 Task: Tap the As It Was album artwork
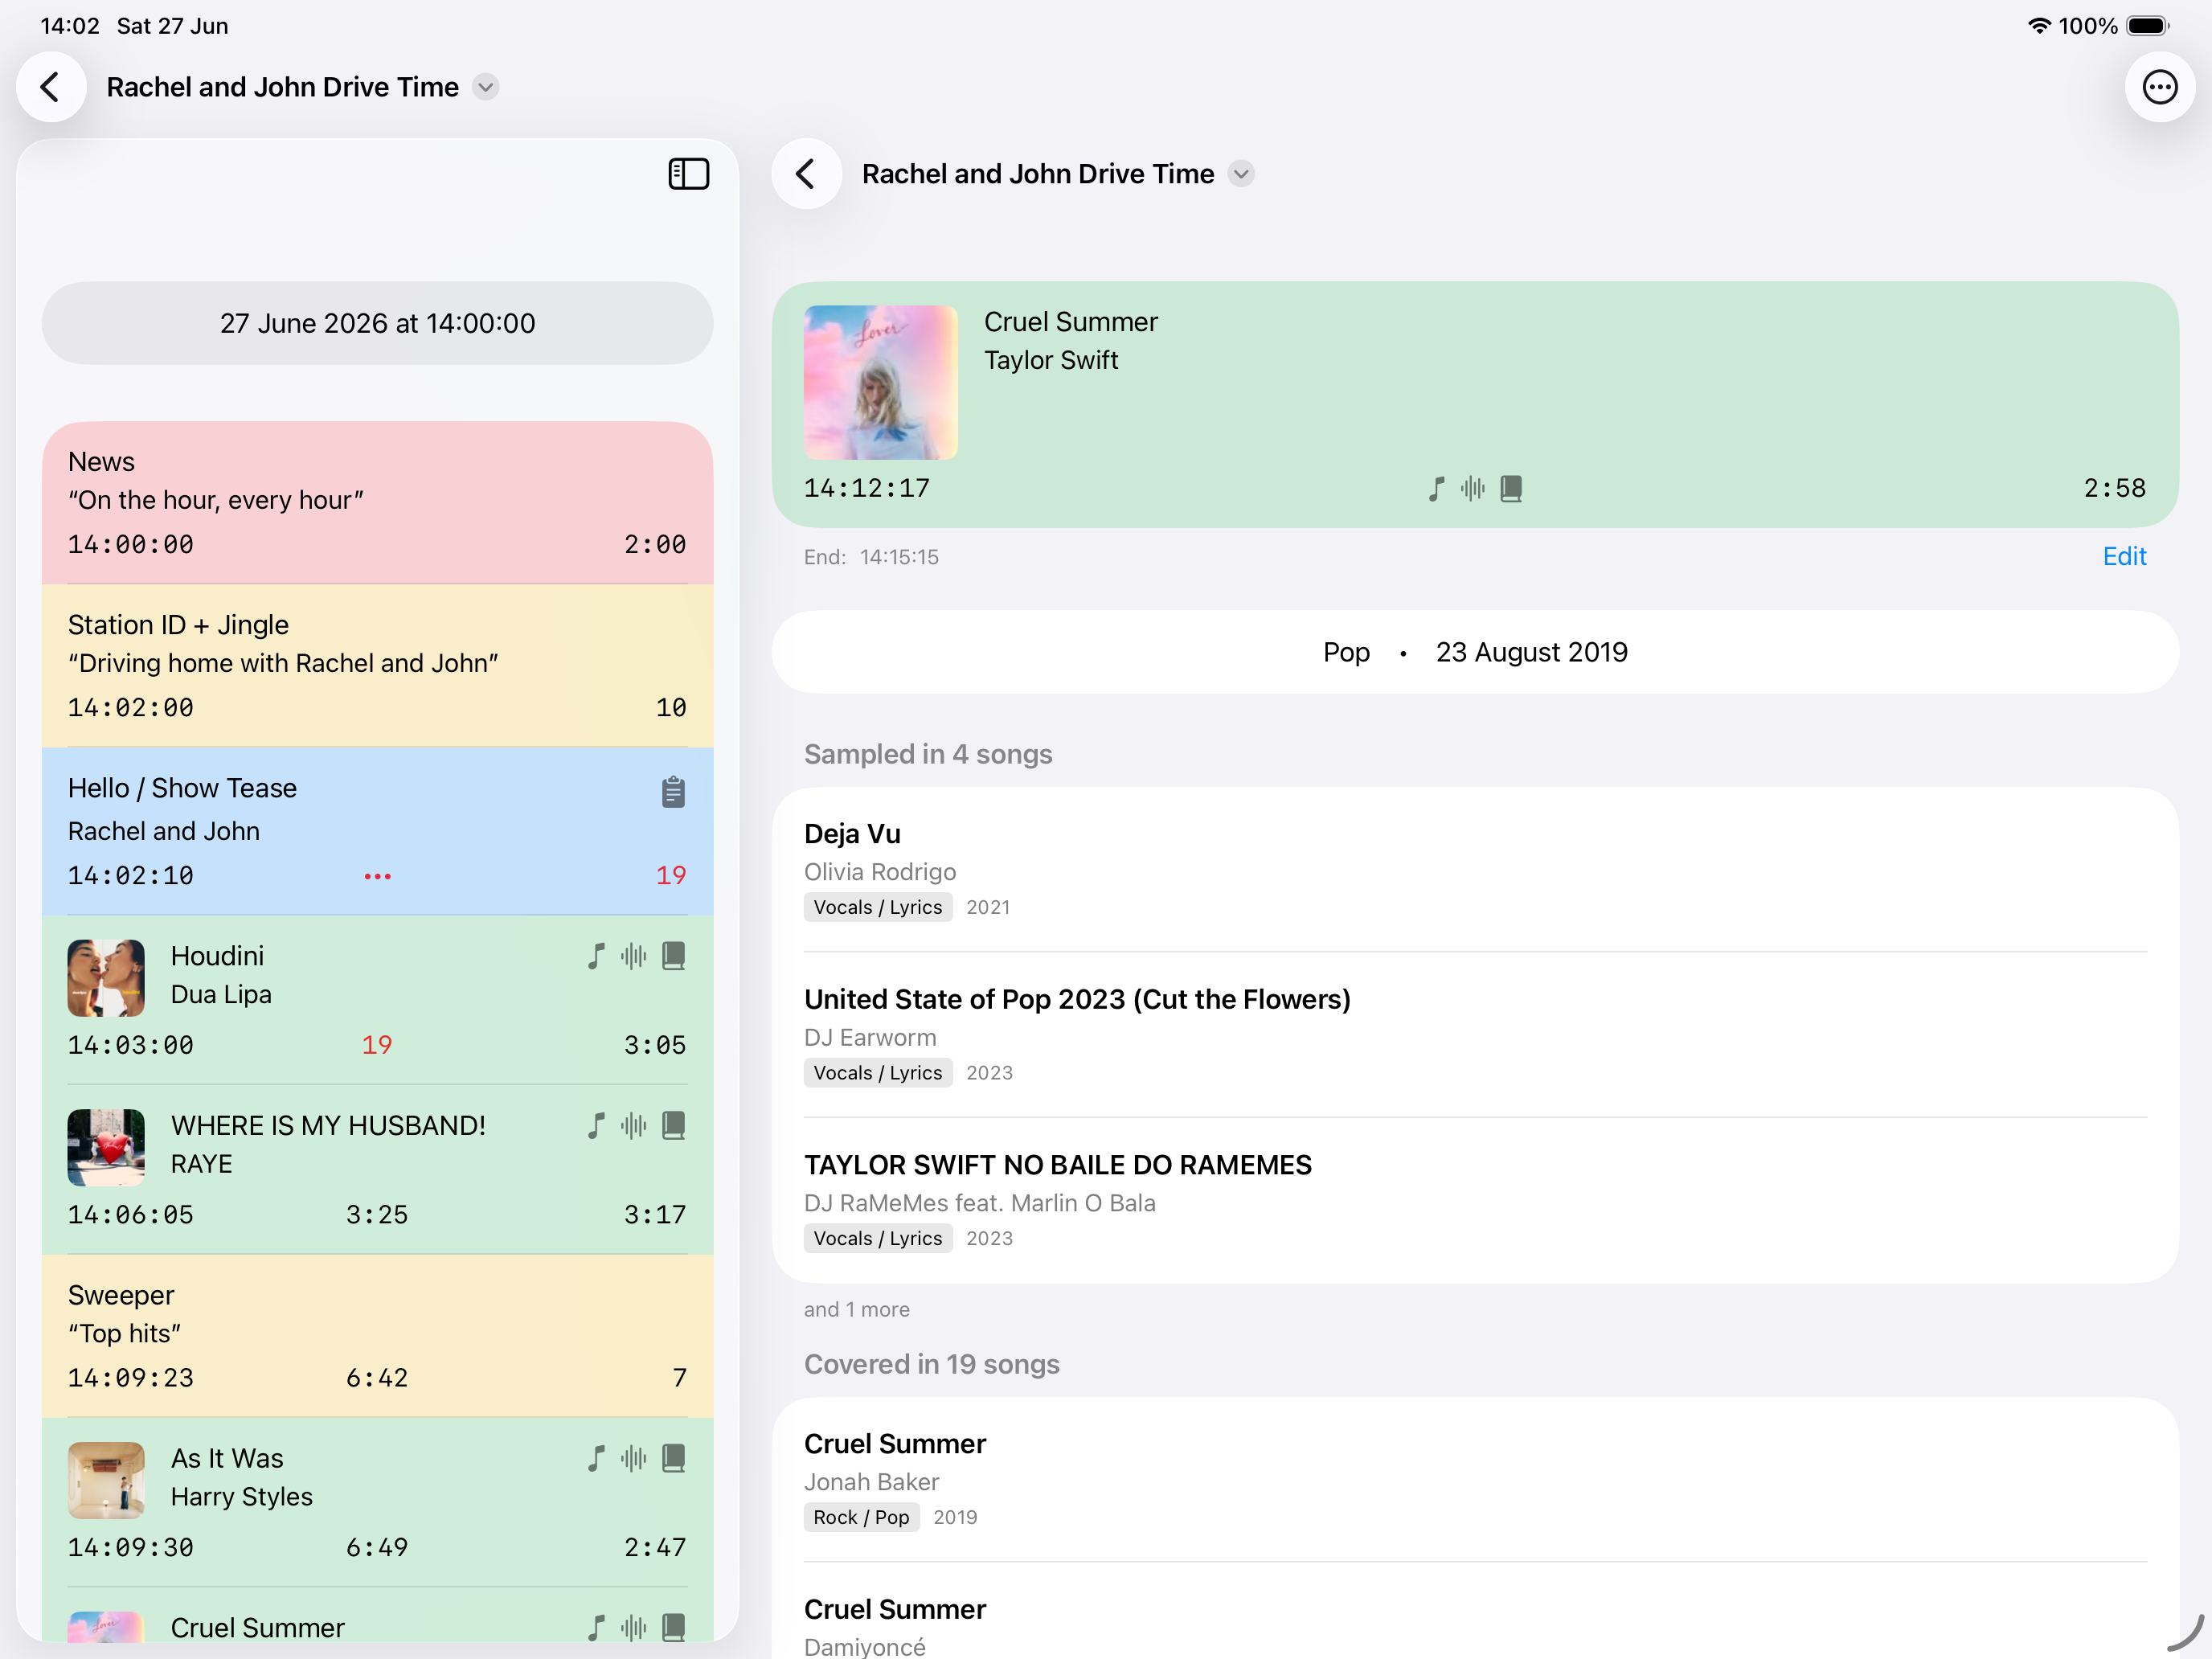point(106,1481)
